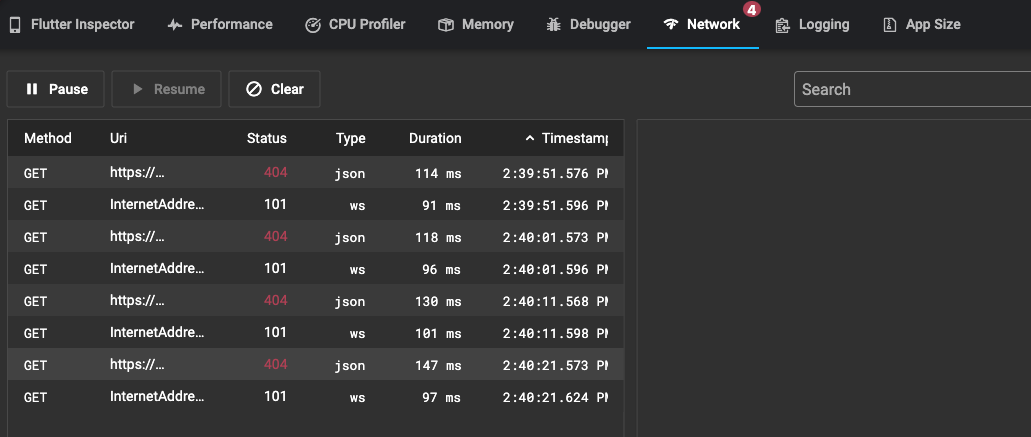Click the Performance pulse icon
The image size is (1031, 437).
point(174,25)
